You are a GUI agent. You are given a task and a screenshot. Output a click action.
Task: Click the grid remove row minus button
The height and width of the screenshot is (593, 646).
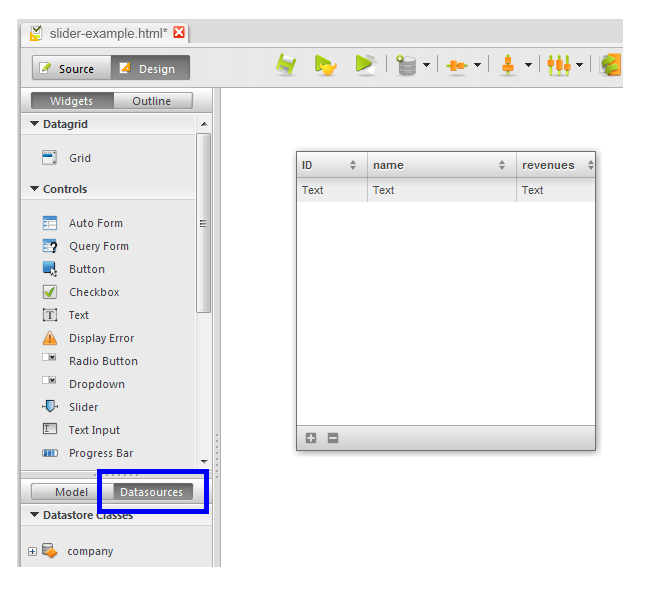pyautogui.click(x=333, y=438)
